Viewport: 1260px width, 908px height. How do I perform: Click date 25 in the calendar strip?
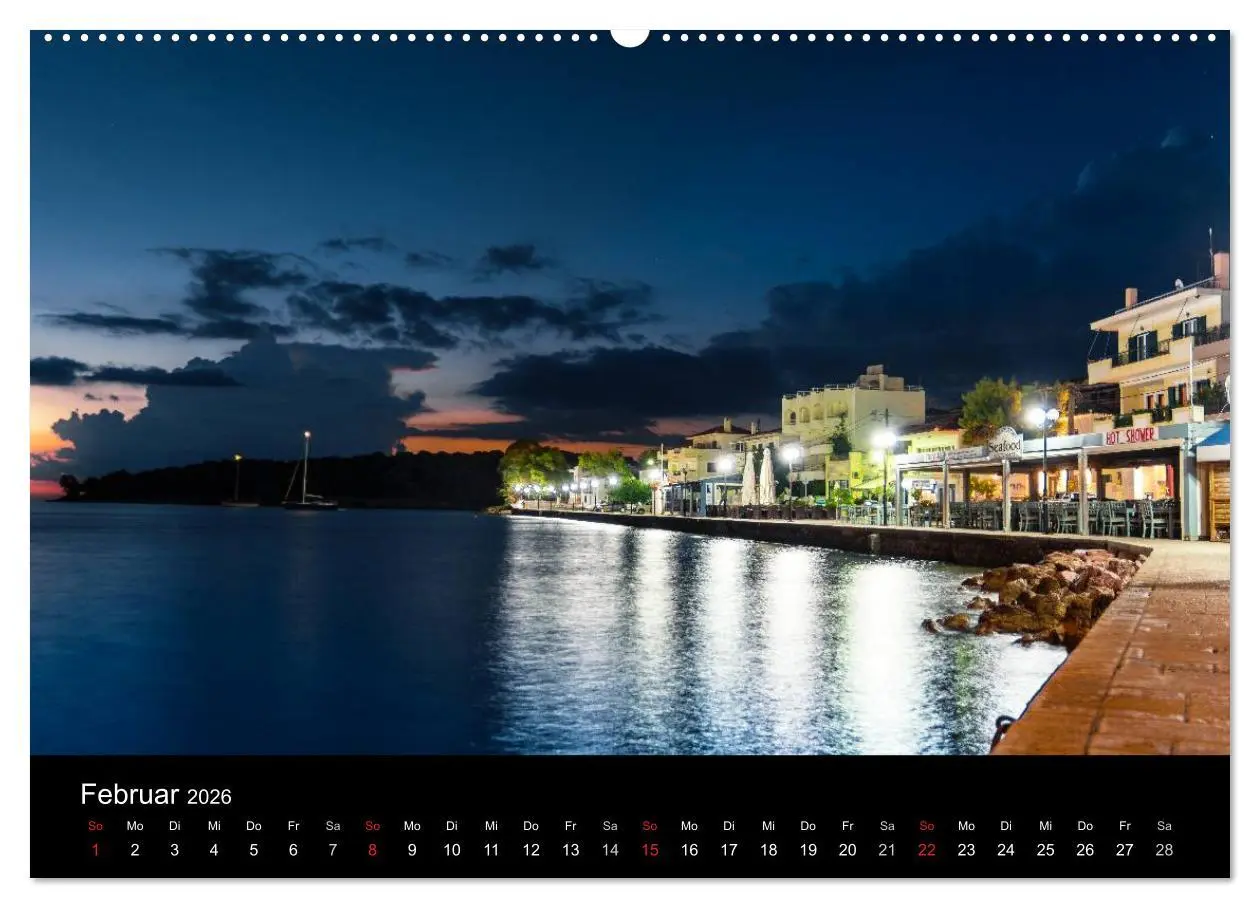tap(1045, 850)
